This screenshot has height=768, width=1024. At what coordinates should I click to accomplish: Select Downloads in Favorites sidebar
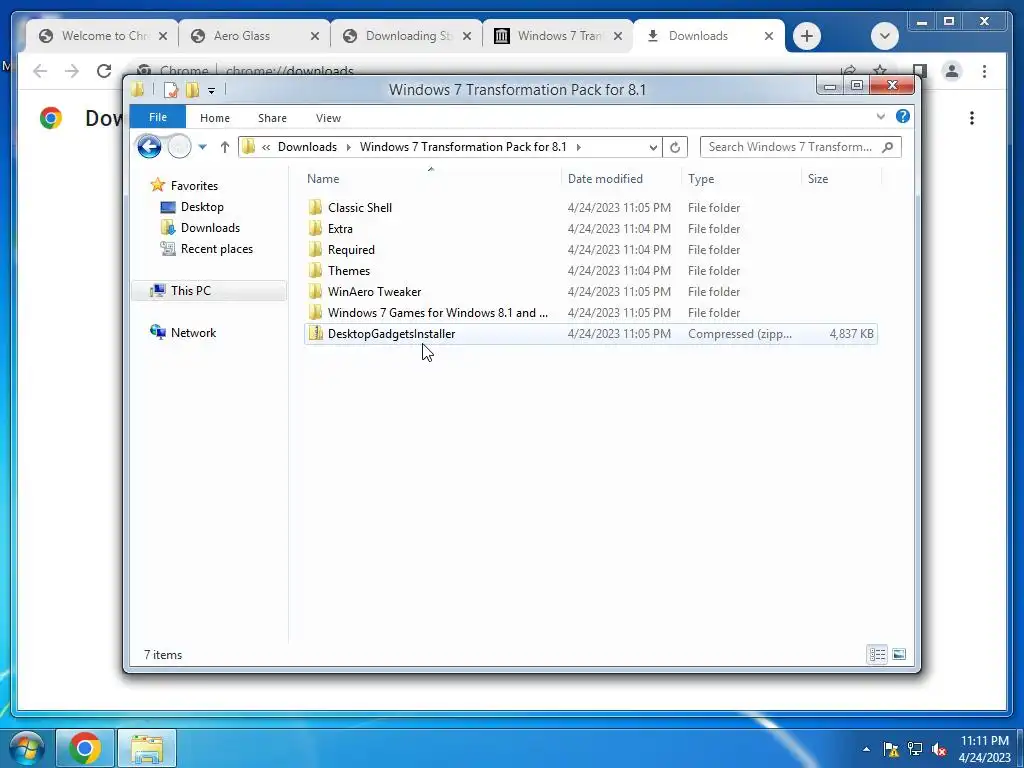click(210, 227)
